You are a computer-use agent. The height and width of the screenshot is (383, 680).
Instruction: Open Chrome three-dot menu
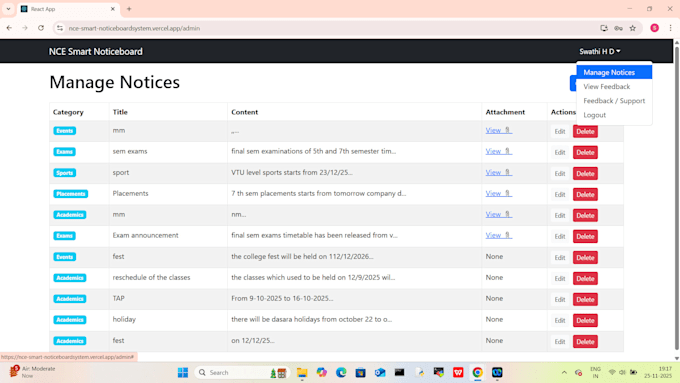670,28
